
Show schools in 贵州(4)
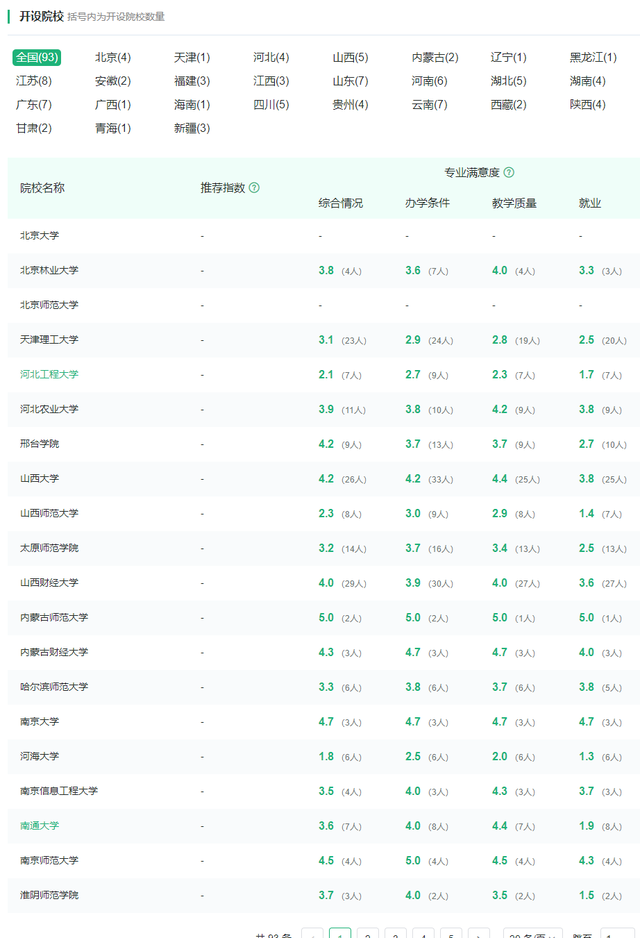coord(351,105)
